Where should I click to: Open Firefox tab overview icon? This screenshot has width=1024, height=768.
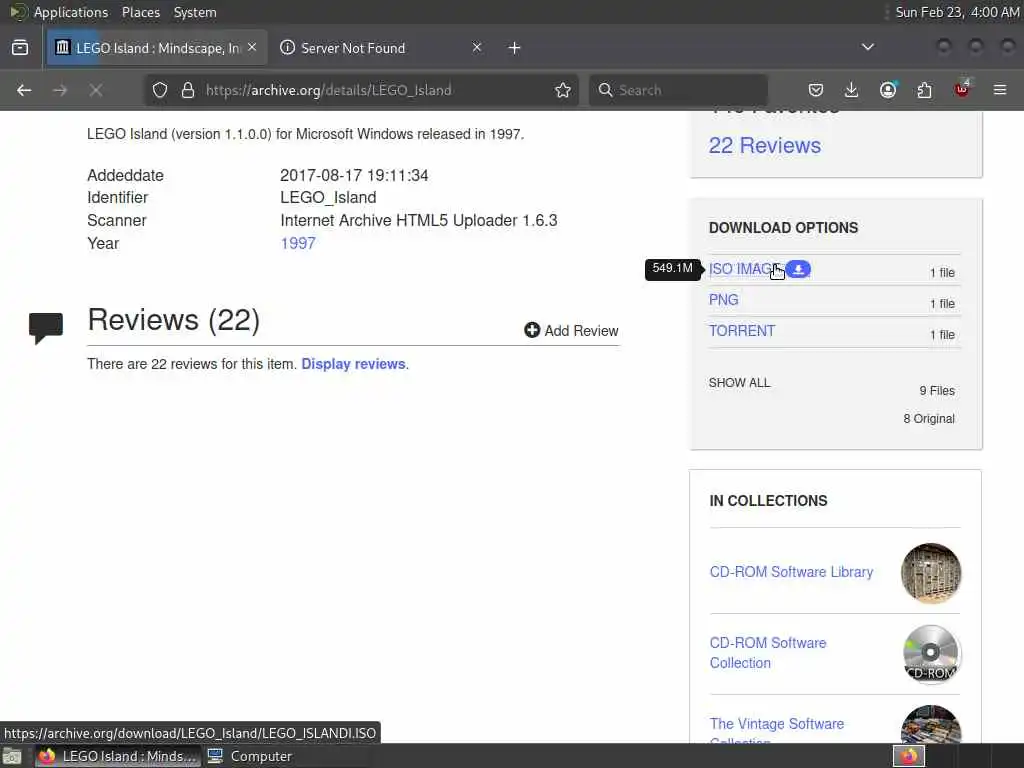coord(20,48)
